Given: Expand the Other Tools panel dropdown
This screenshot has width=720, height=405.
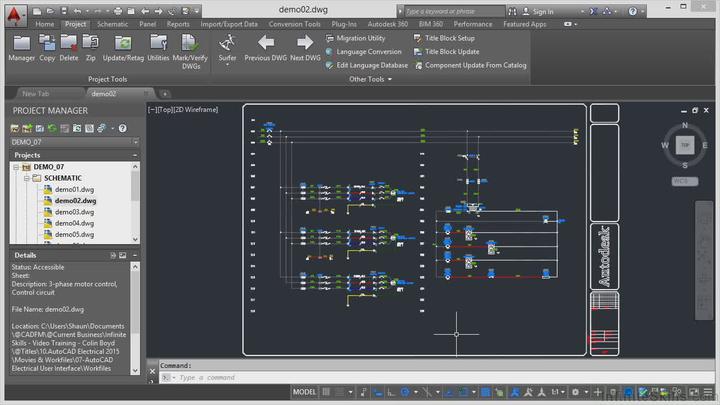Looking at the screenshot, I should click(370, 79).
